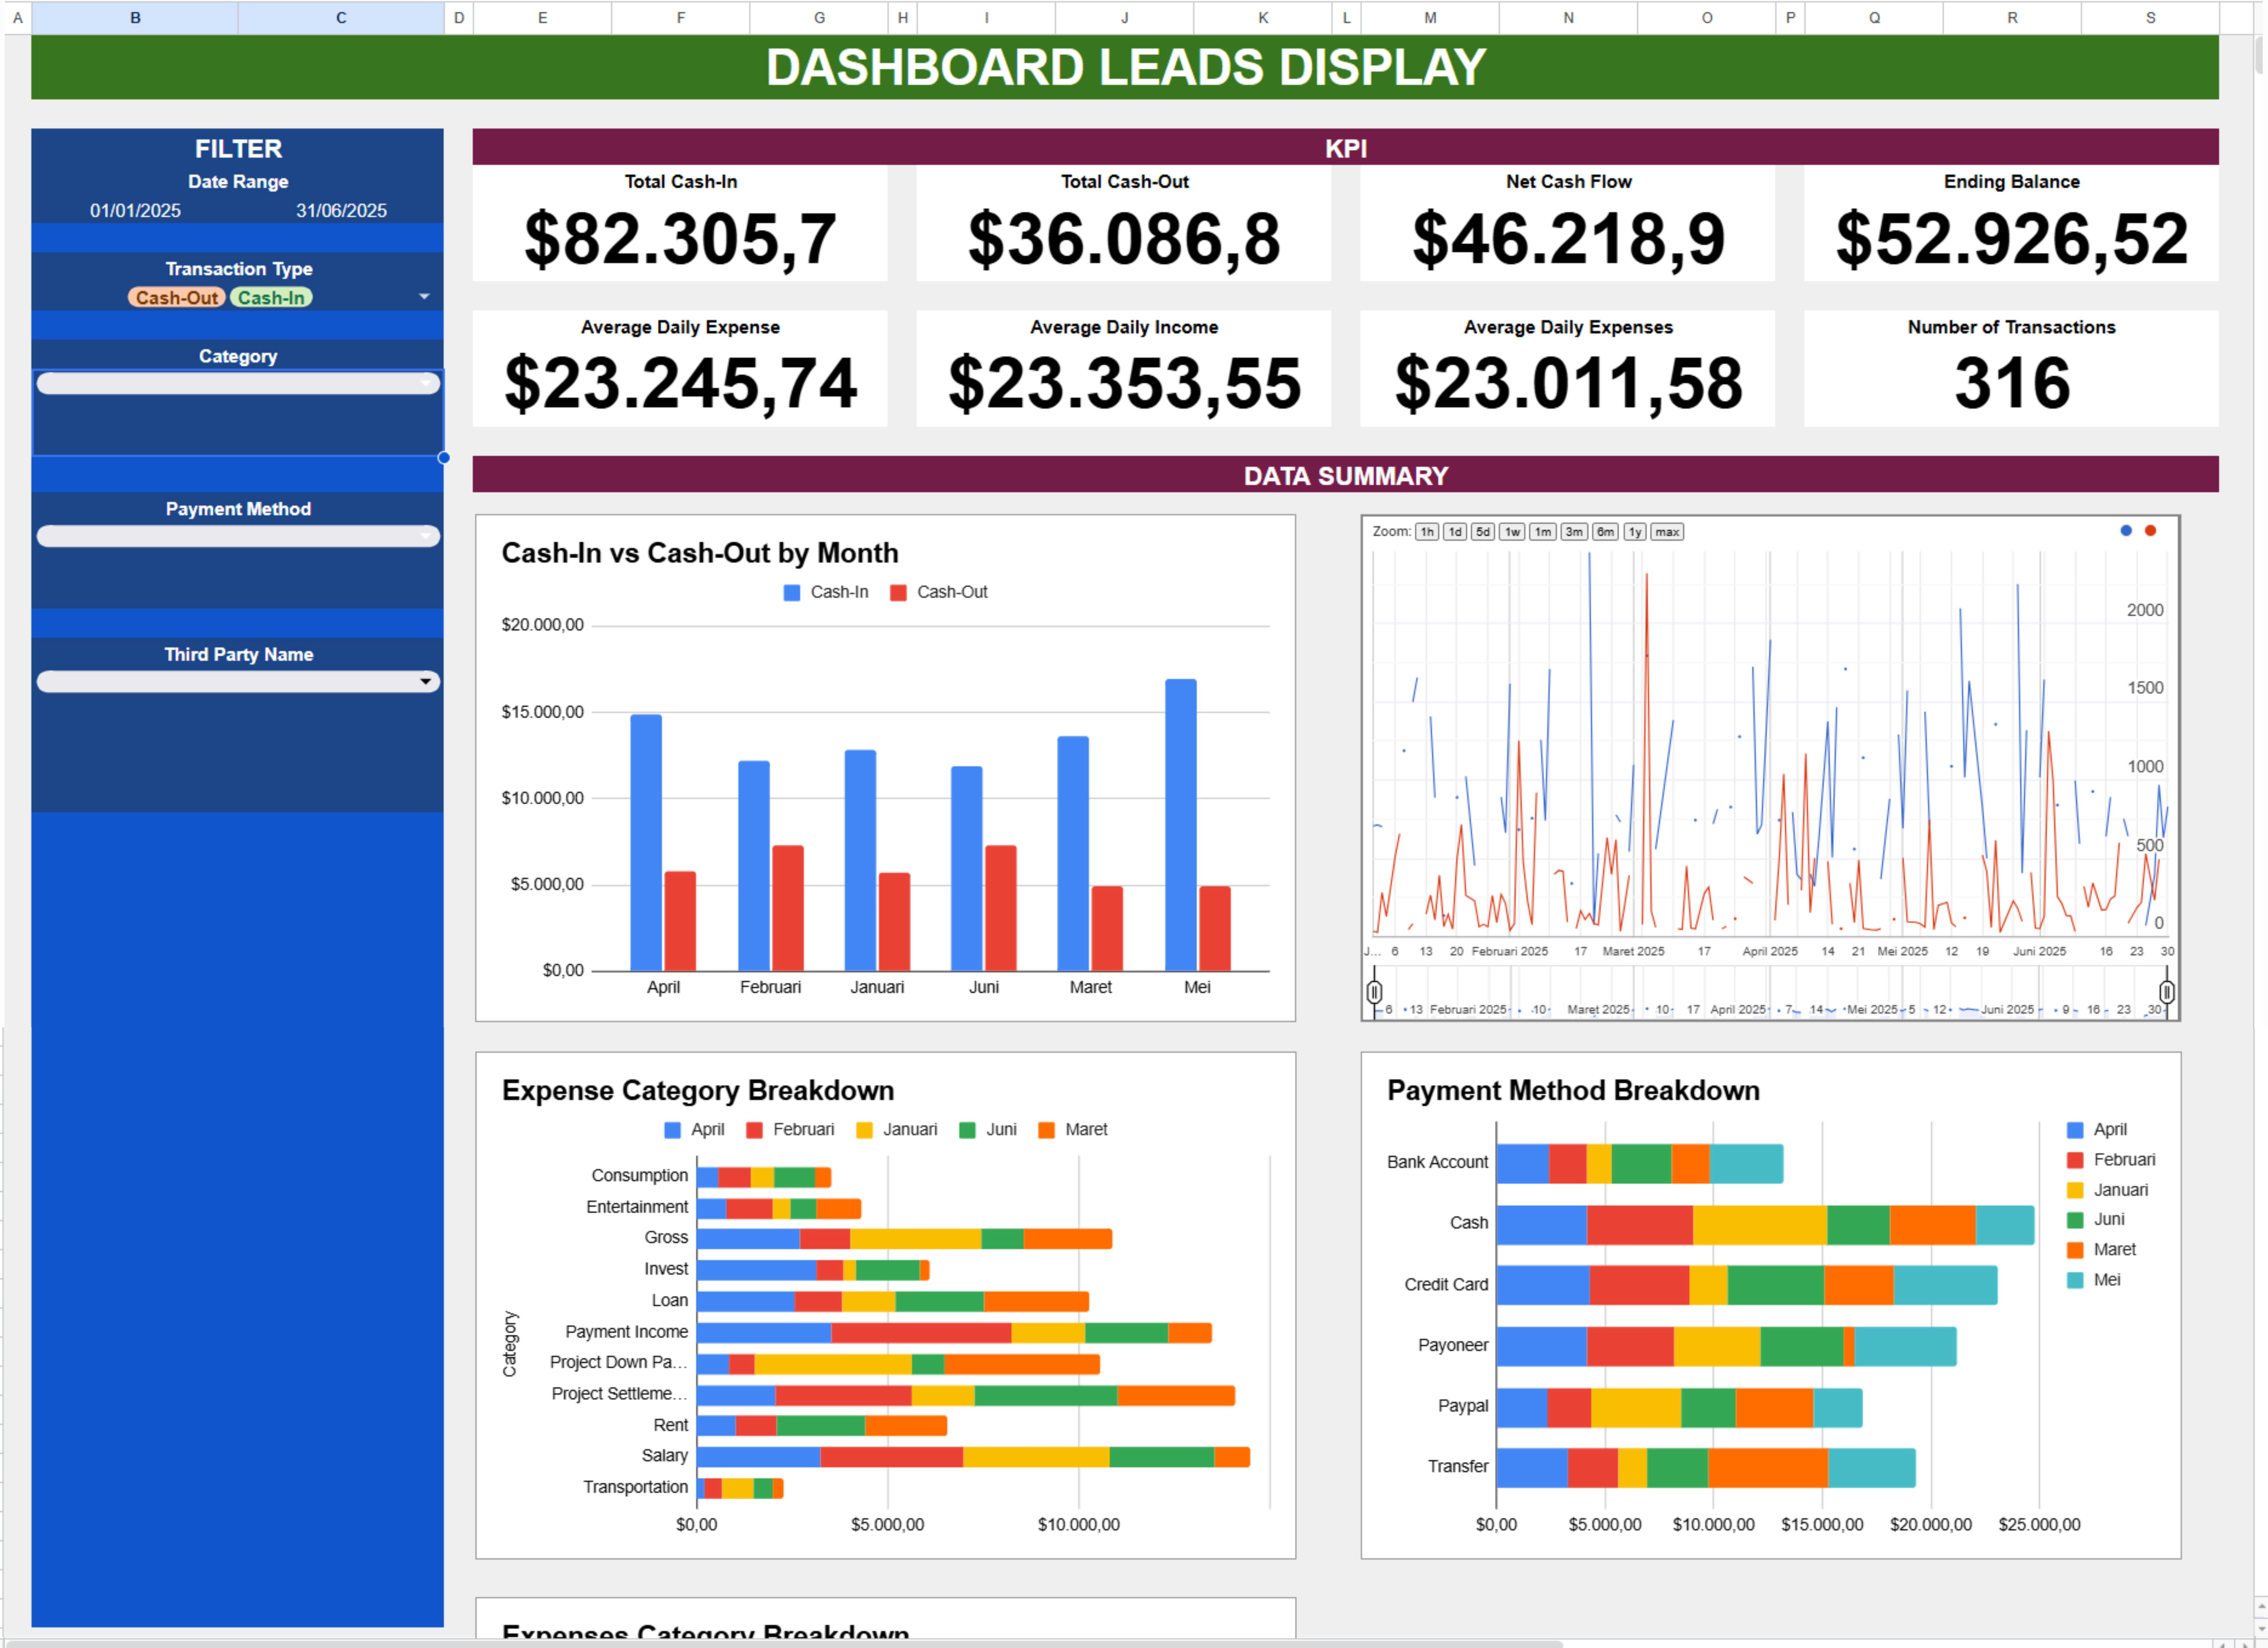
Task: Set timeline zoom to 1d
Action: click(x=1455, y=532)
